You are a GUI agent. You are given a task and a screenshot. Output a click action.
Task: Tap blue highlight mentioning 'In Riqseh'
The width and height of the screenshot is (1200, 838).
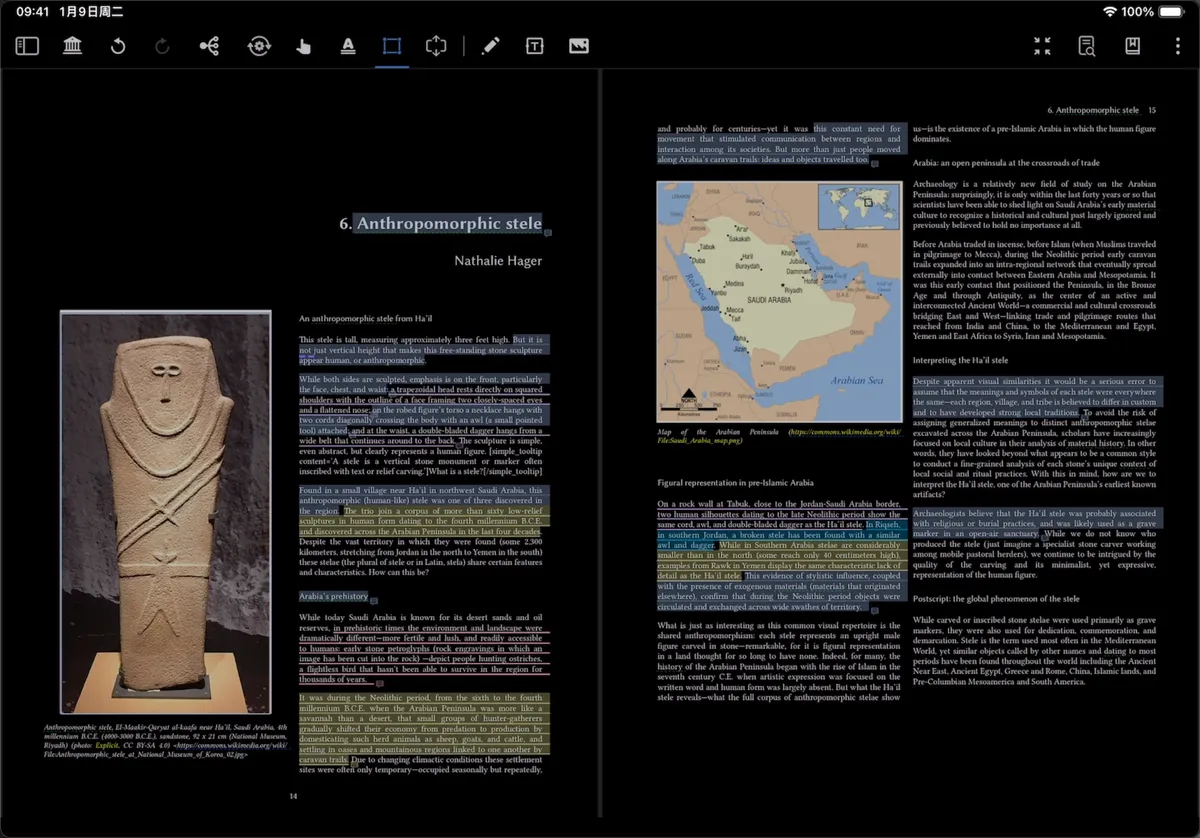click(x=780, y=535)
